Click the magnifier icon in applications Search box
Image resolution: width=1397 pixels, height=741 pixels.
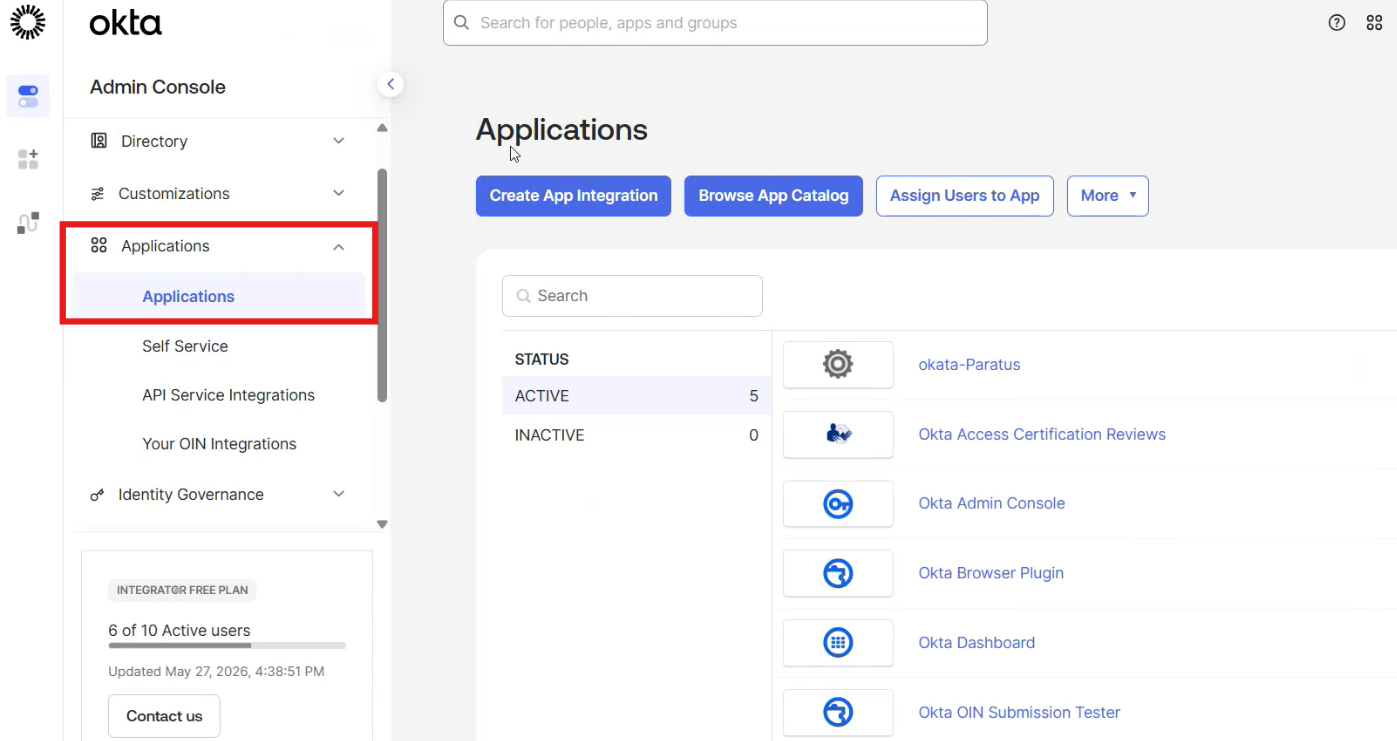(x=523, y=296)
